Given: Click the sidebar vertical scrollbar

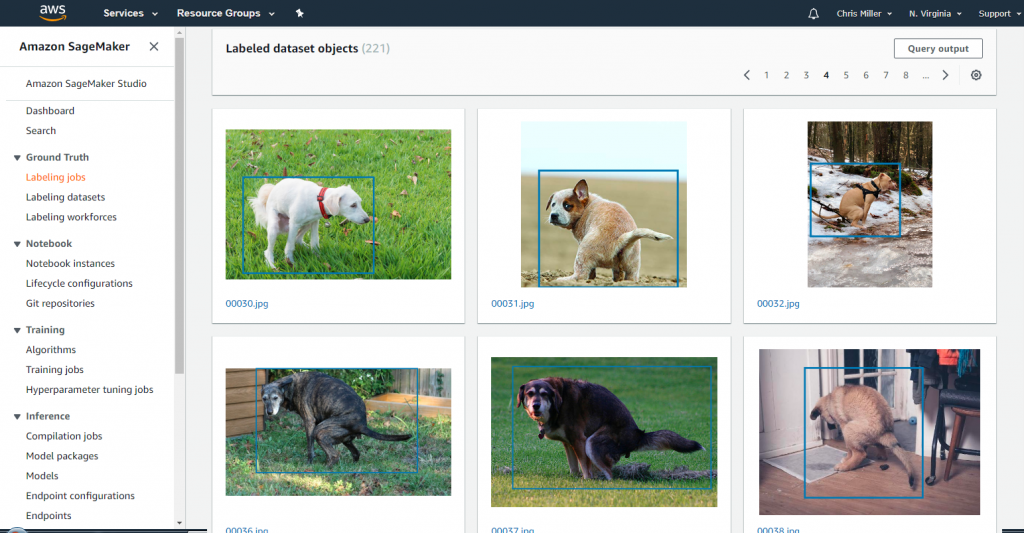Looking at the screenshot, I should pyautogui.click(x=180, y=206).
